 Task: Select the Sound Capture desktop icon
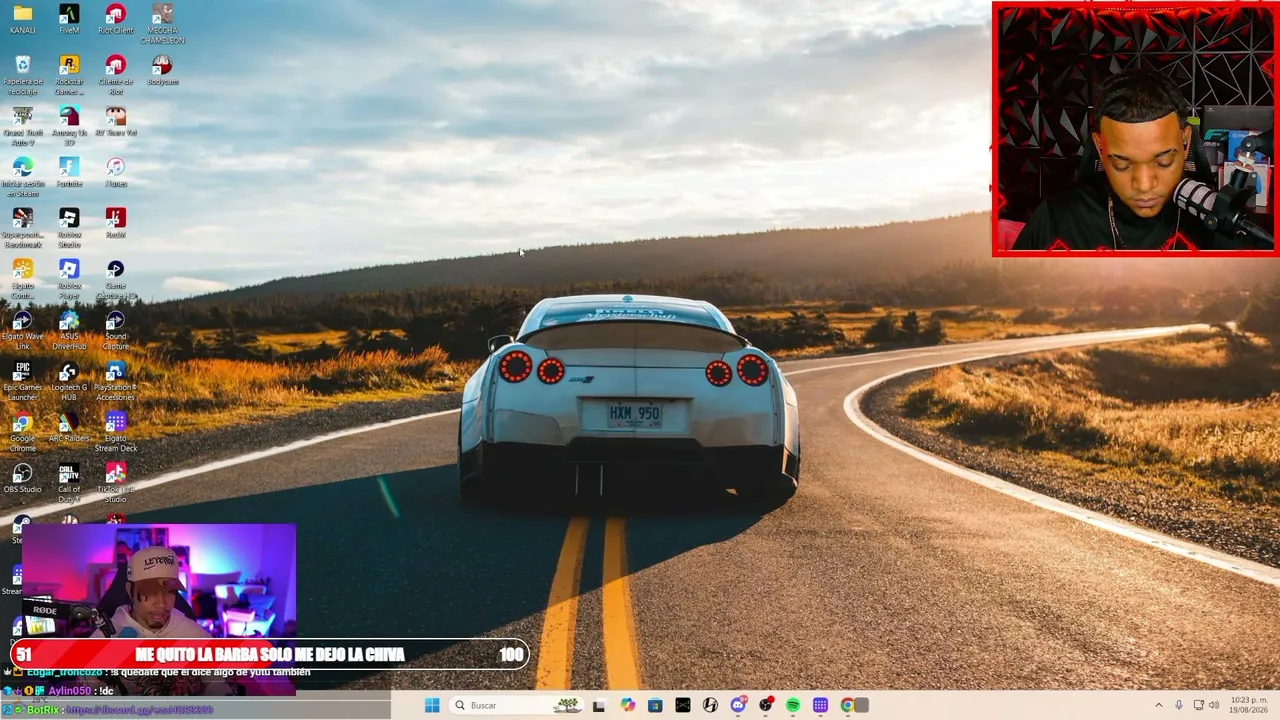pyautogui.click(x=115, y=330)
